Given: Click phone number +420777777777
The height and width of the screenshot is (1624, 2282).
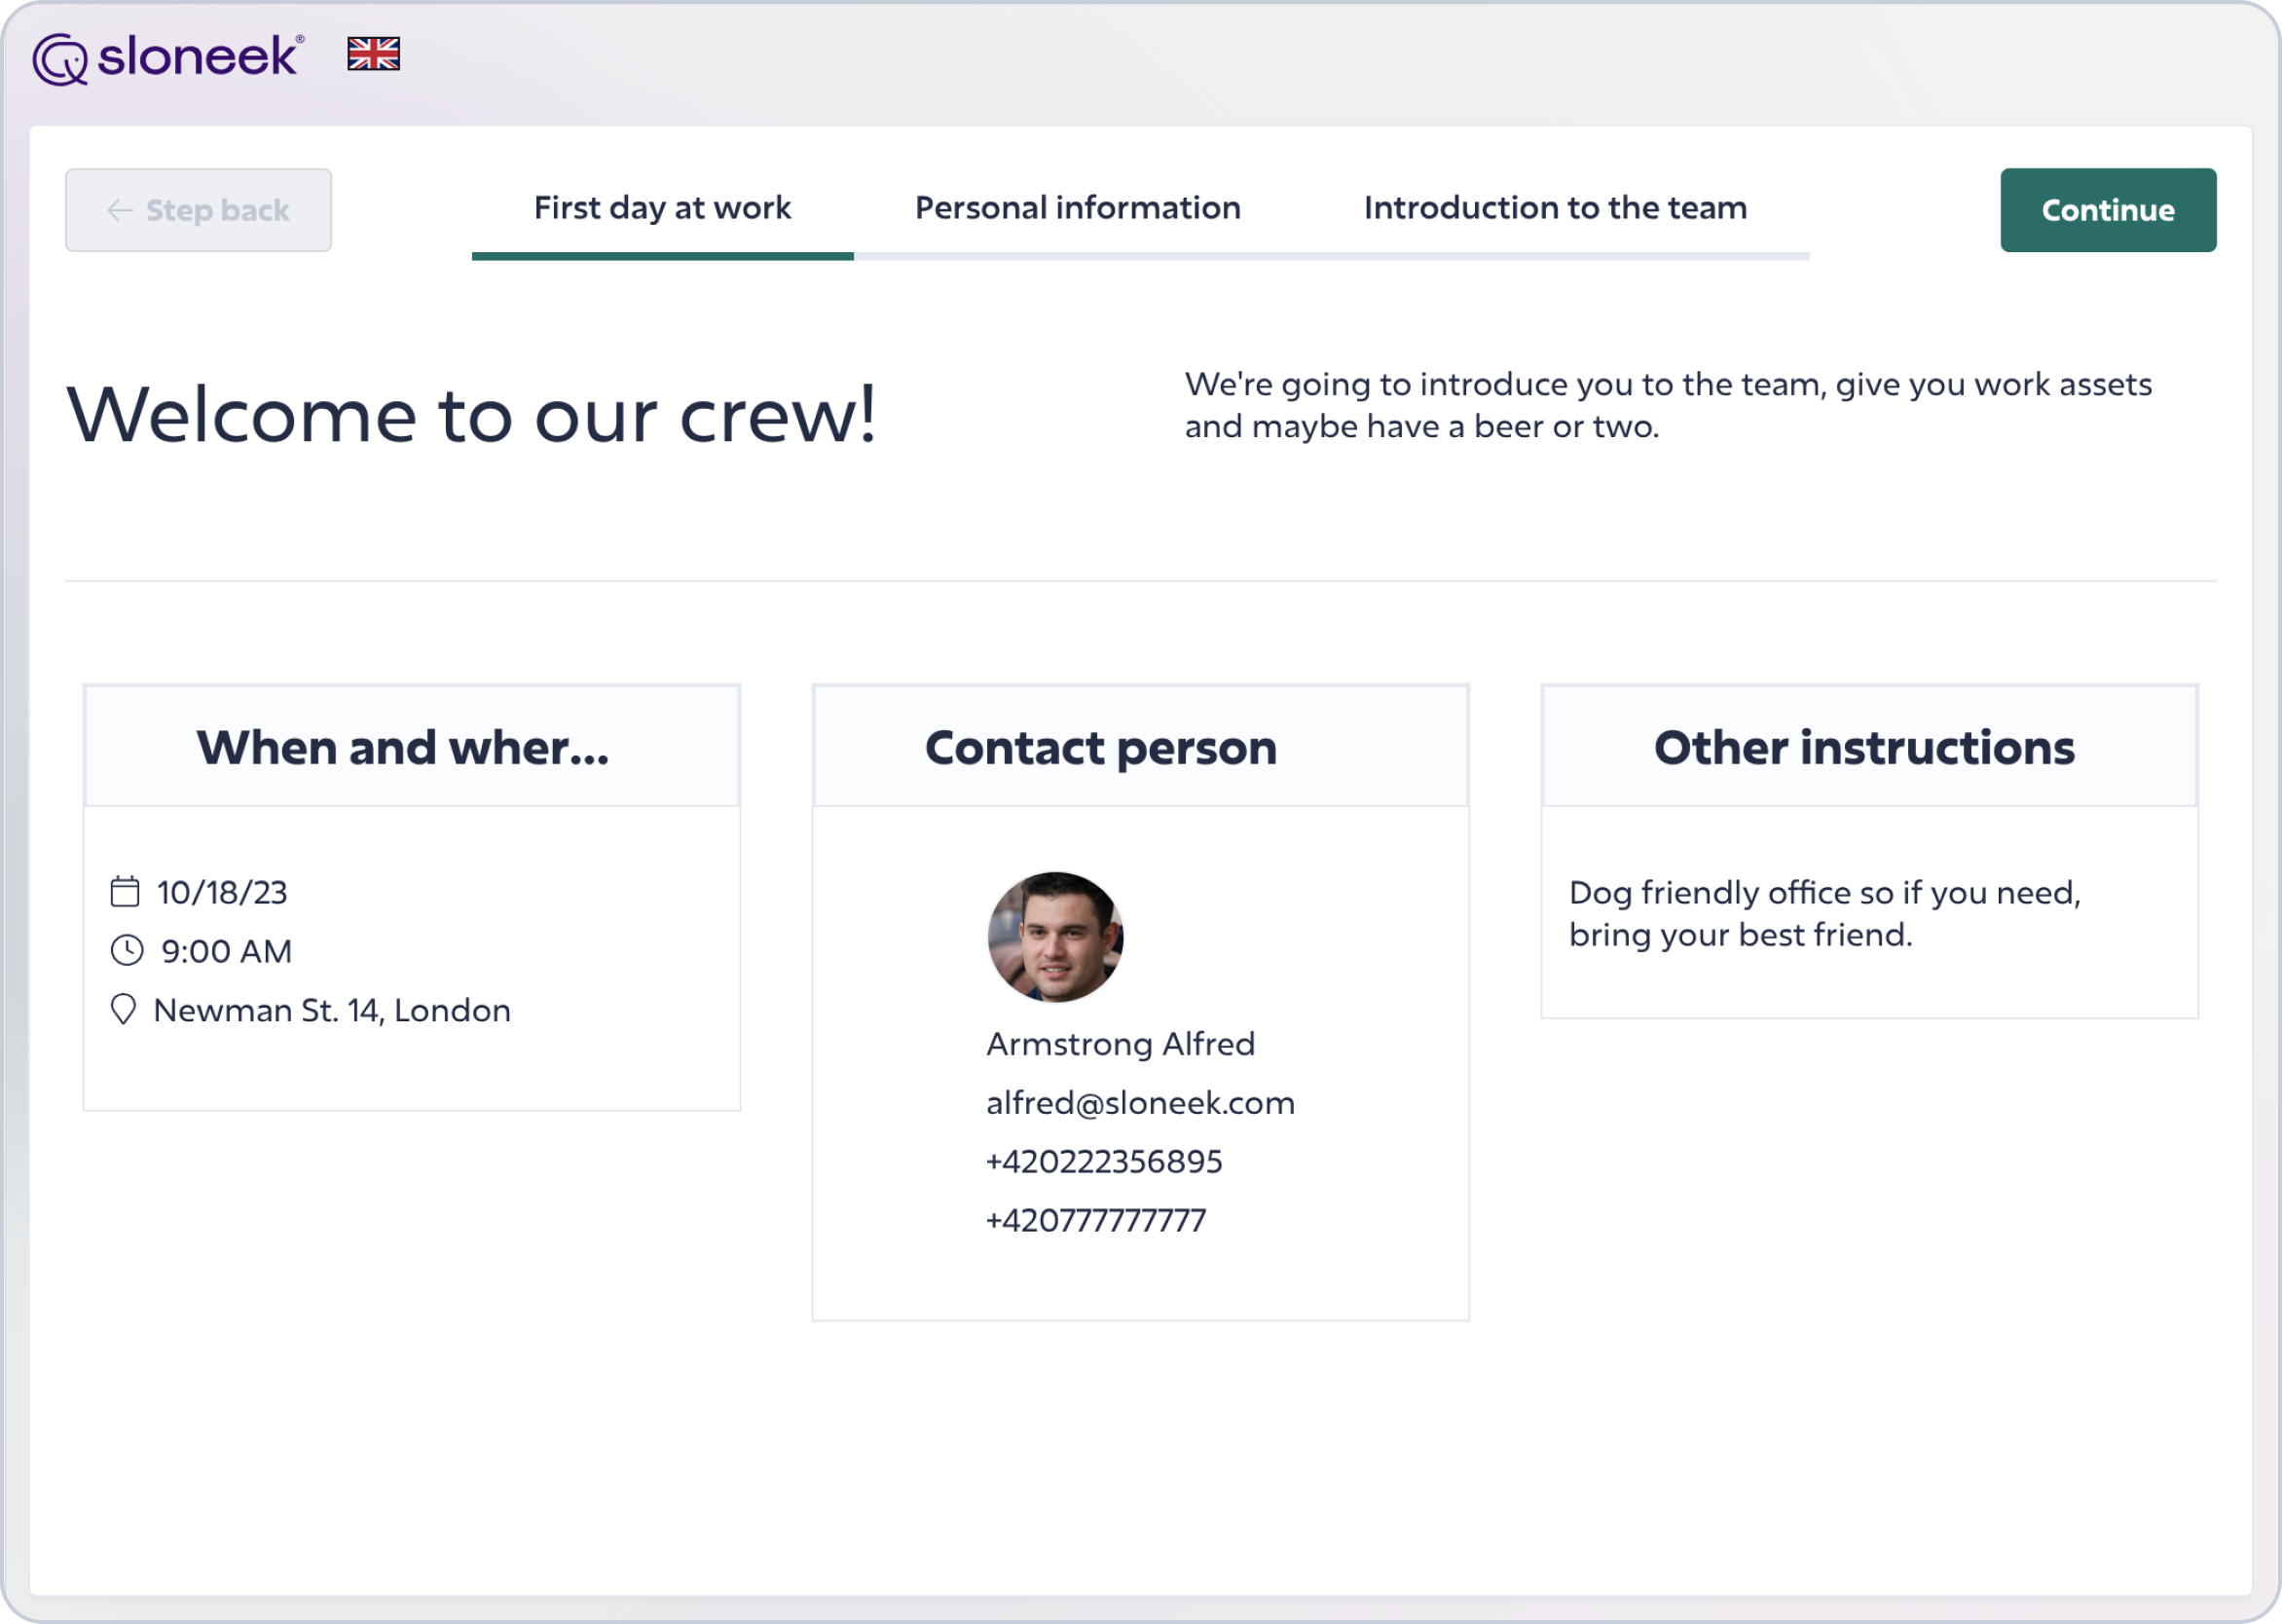Looking at the screenshot, I should click(1096, 1221).
